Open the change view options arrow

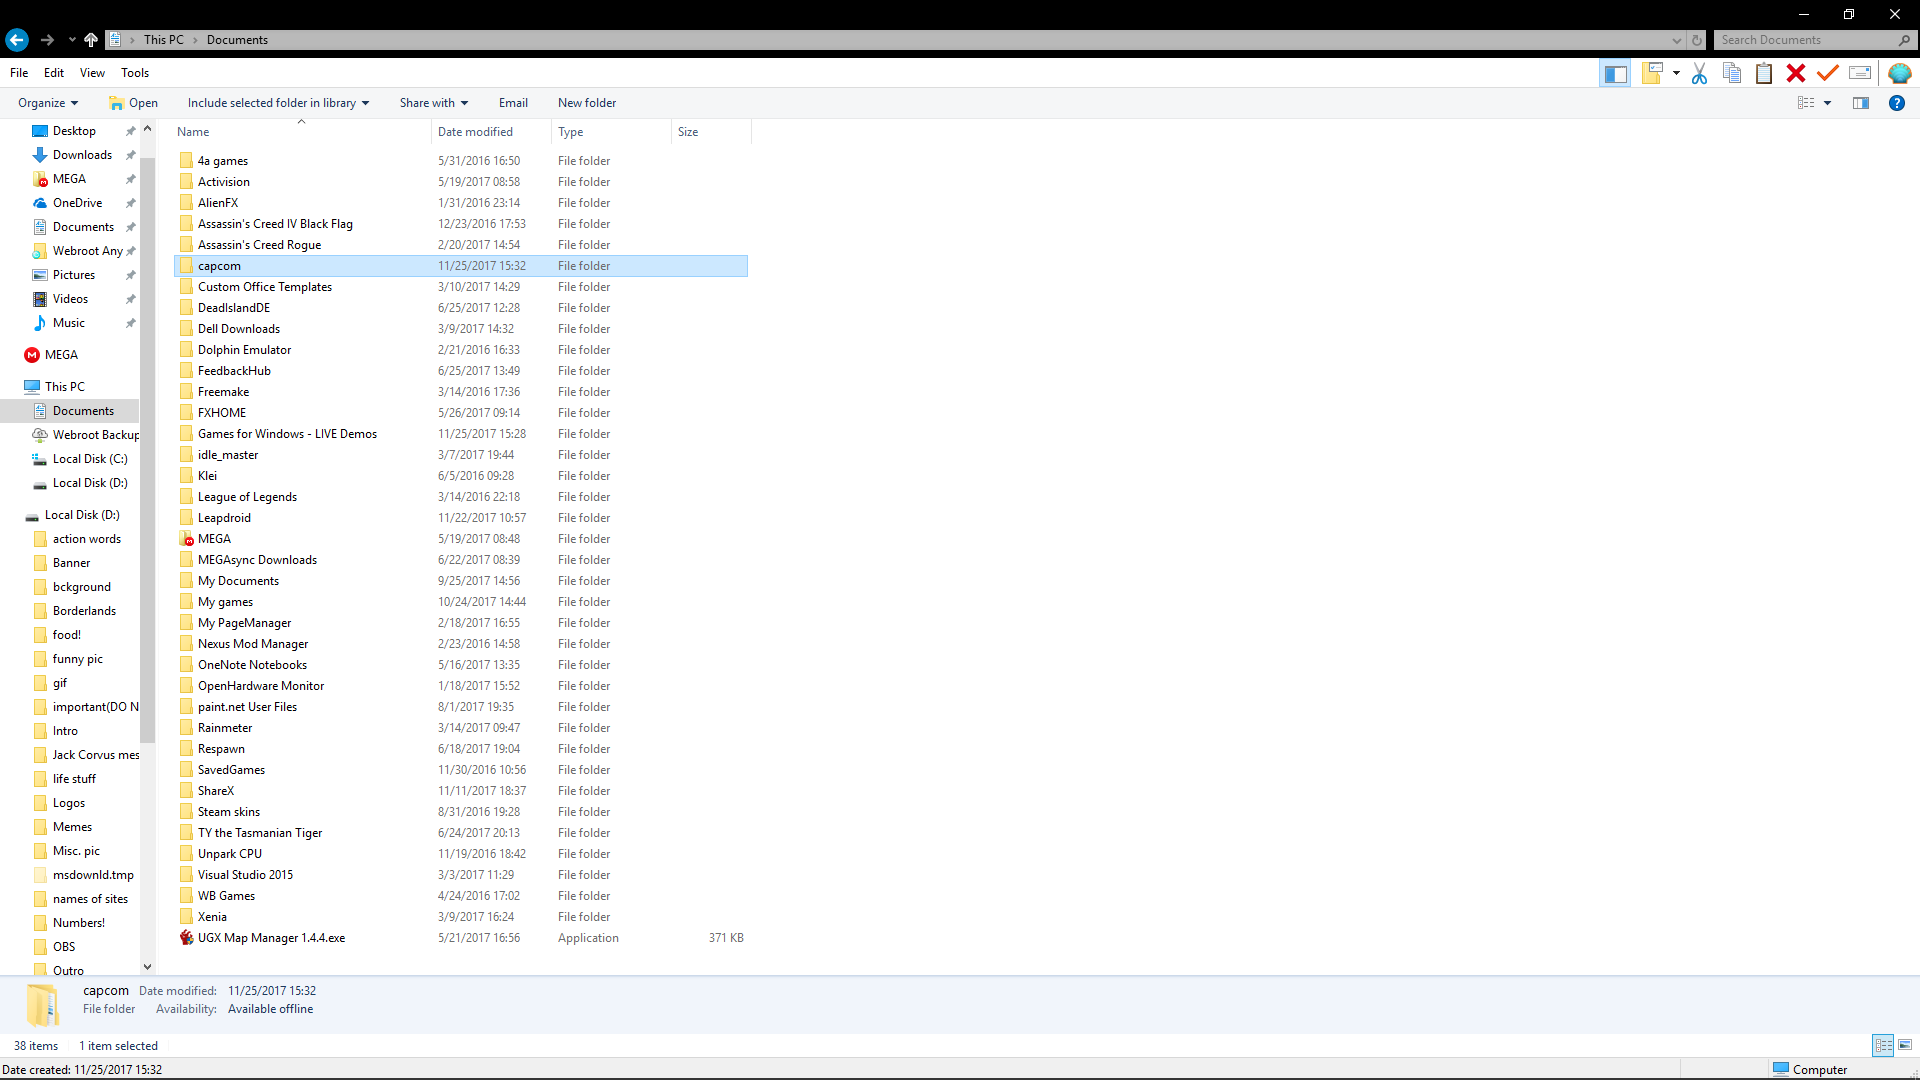1827,103
